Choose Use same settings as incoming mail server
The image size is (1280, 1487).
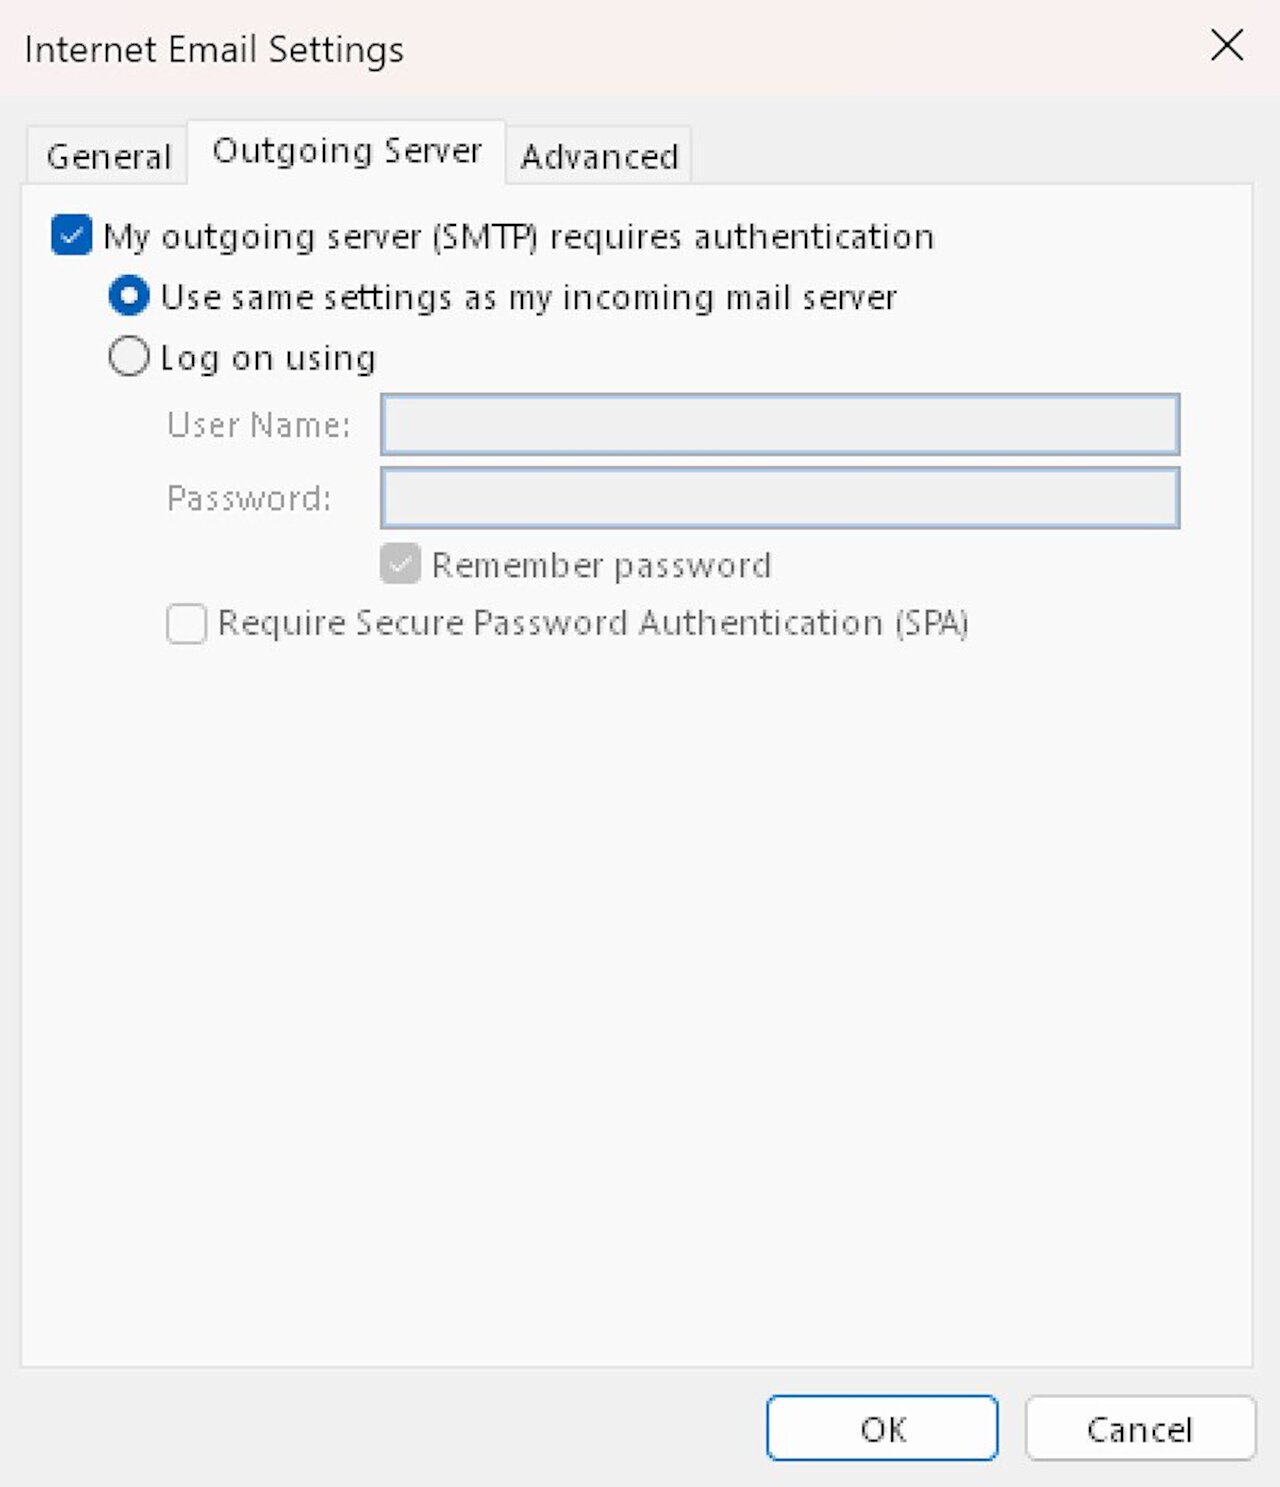click(129, 297)
